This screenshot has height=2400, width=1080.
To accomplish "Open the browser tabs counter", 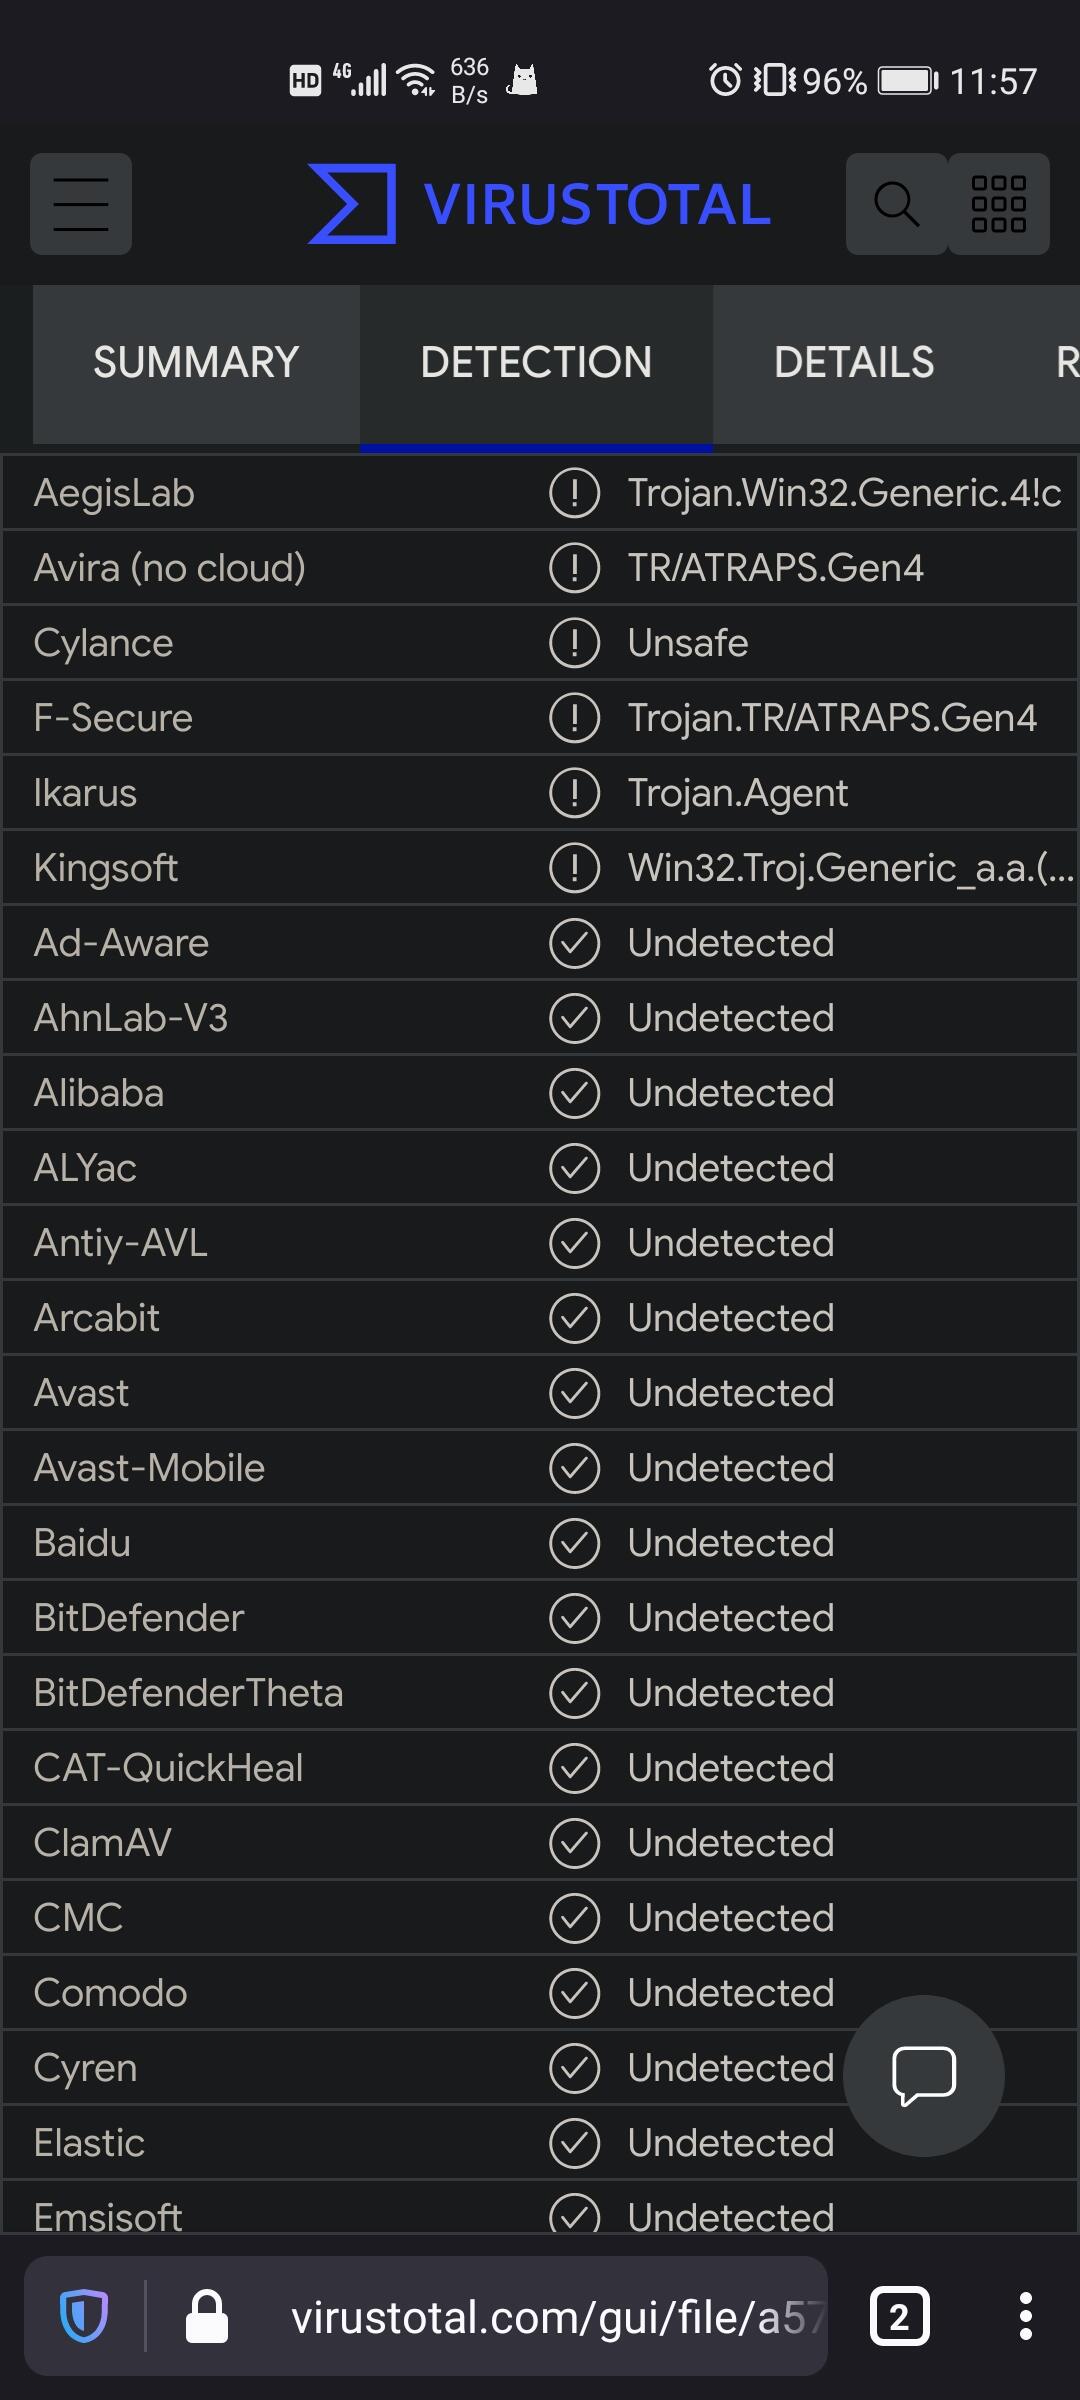I will coord(899,2316).
